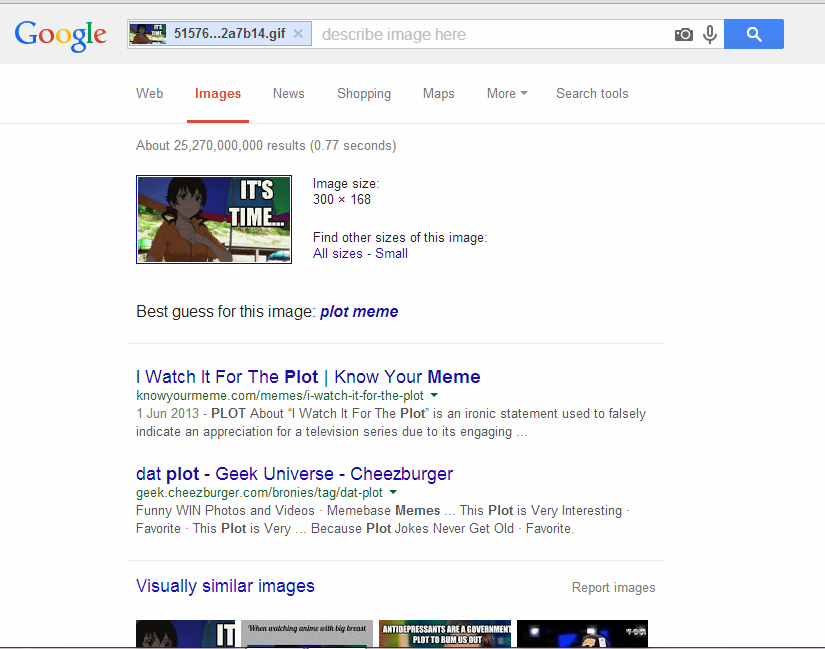Click the uploaded gif file chip thumbnail

point(148,34)
